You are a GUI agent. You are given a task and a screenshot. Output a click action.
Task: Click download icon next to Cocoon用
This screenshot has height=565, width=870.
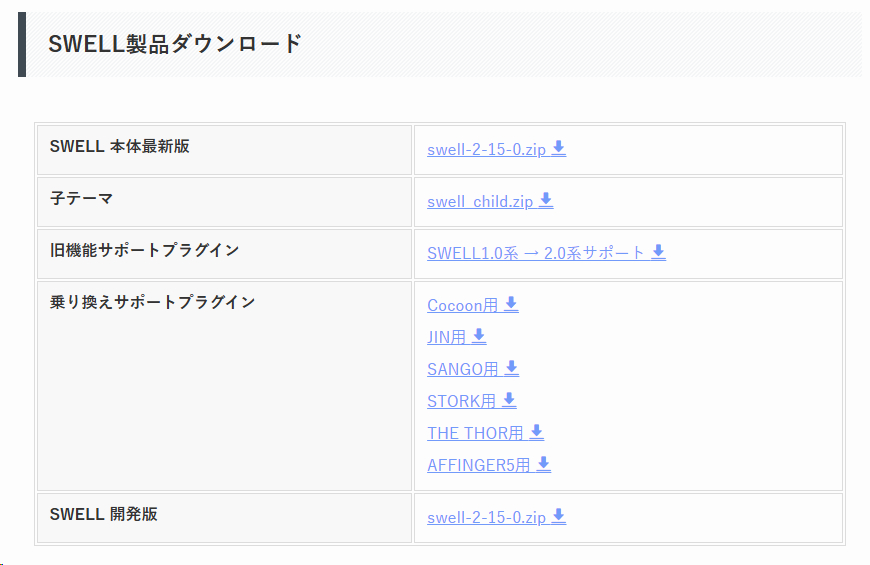(x=511, y=305)
